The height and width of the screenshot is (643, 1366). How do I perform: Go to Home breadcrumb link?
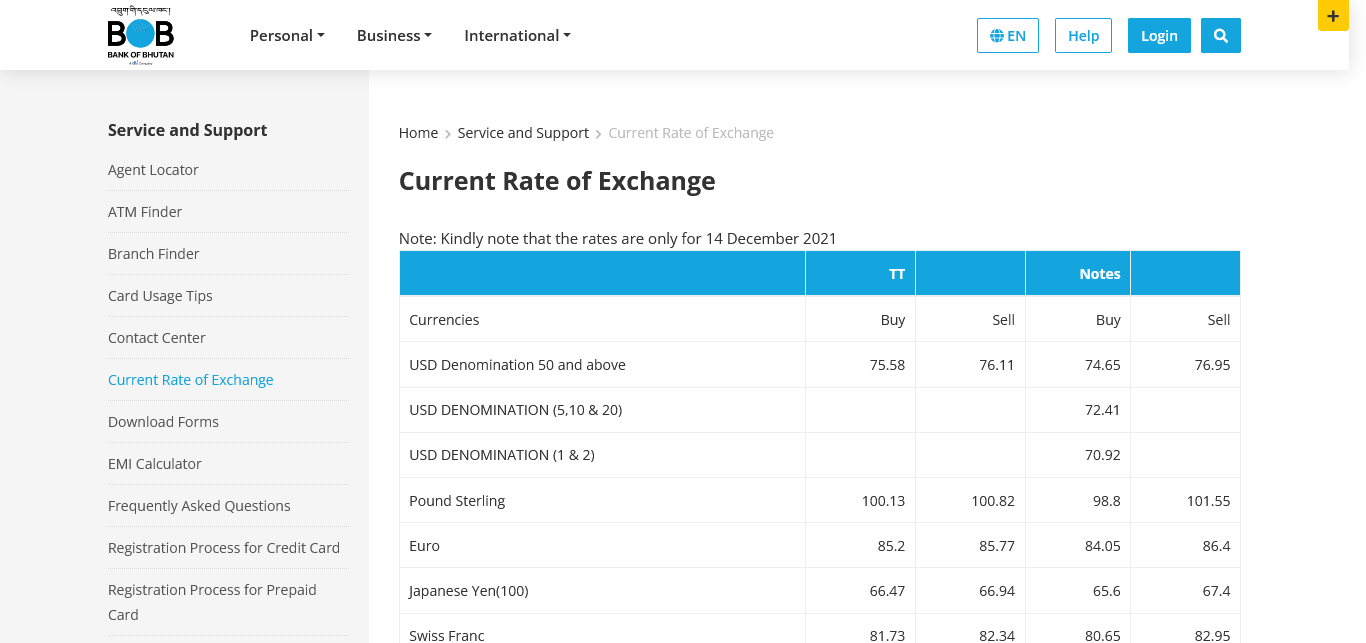point(418,133)
